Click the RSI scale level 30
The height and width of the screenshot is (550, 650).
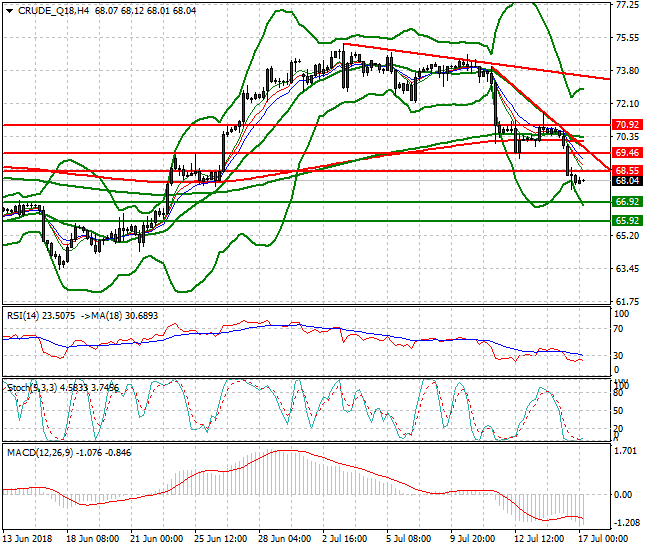[x=618, y=356]
